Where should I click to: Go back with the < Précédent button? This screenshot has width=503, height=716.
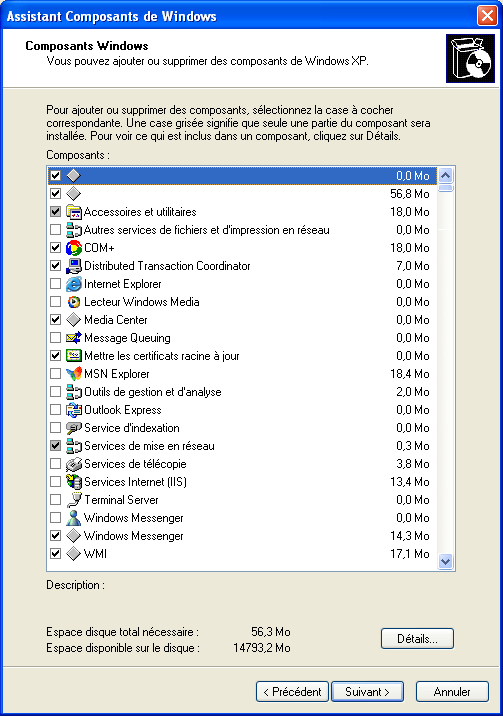click(292, 692)
